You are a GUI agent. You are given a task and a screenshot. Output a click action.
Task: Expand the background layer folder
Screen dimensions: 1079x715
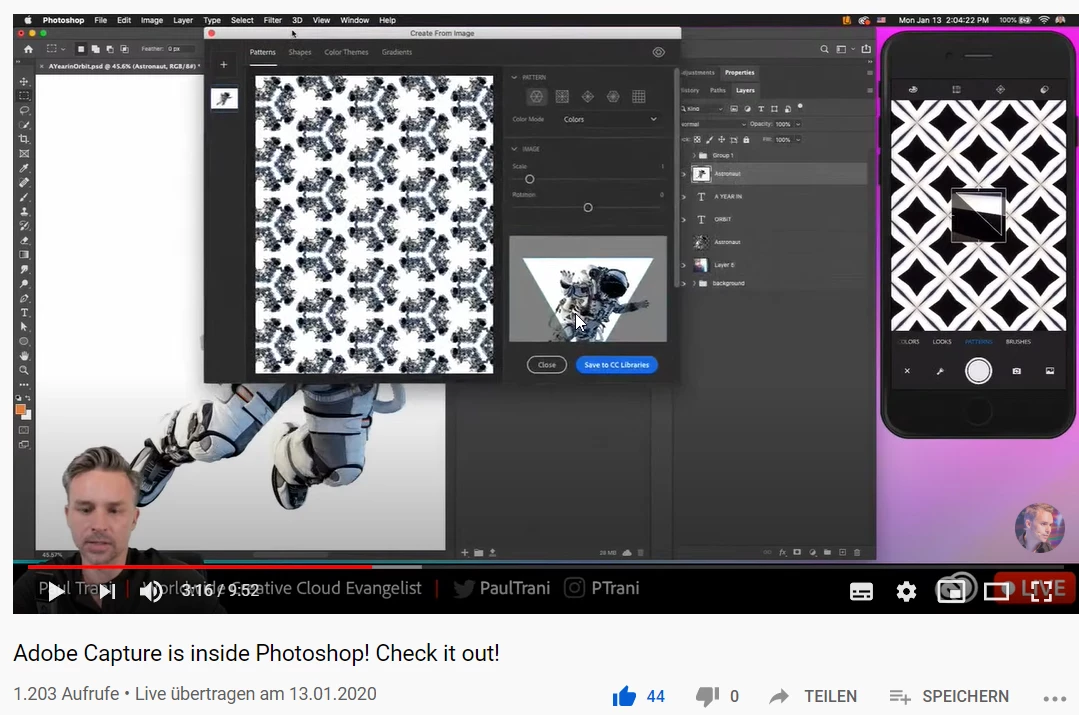click(x=694, y=284)
